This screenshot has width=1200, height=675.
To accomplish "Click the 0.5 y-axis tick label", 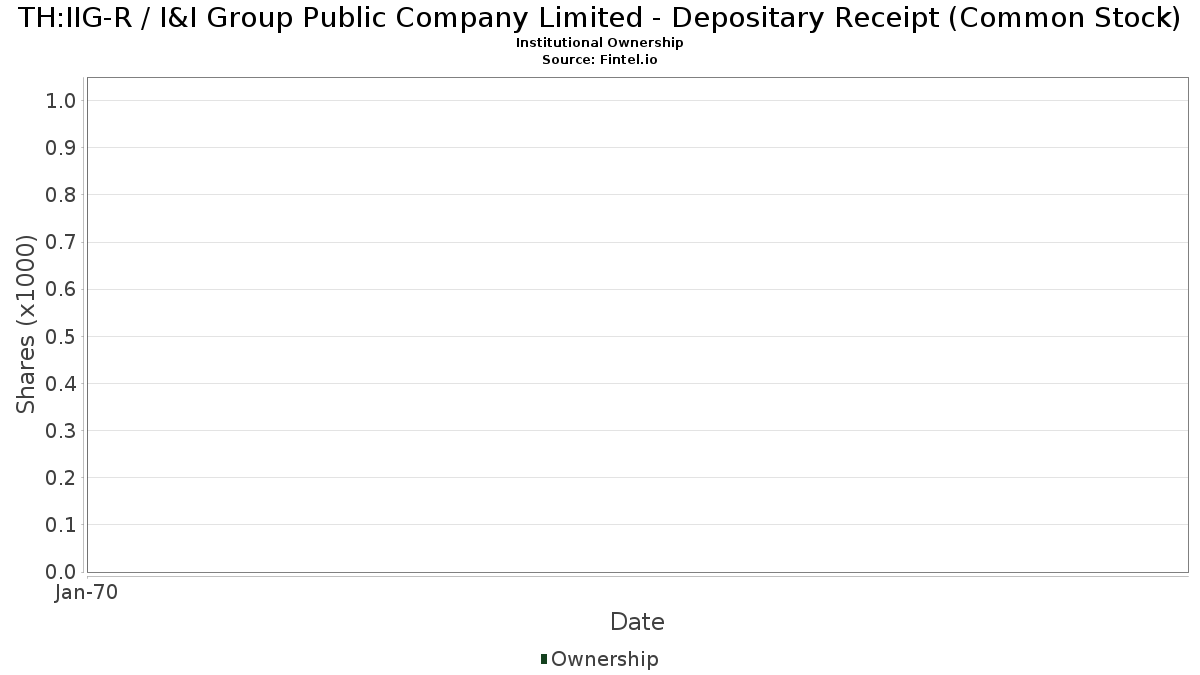I will point(61,336).
